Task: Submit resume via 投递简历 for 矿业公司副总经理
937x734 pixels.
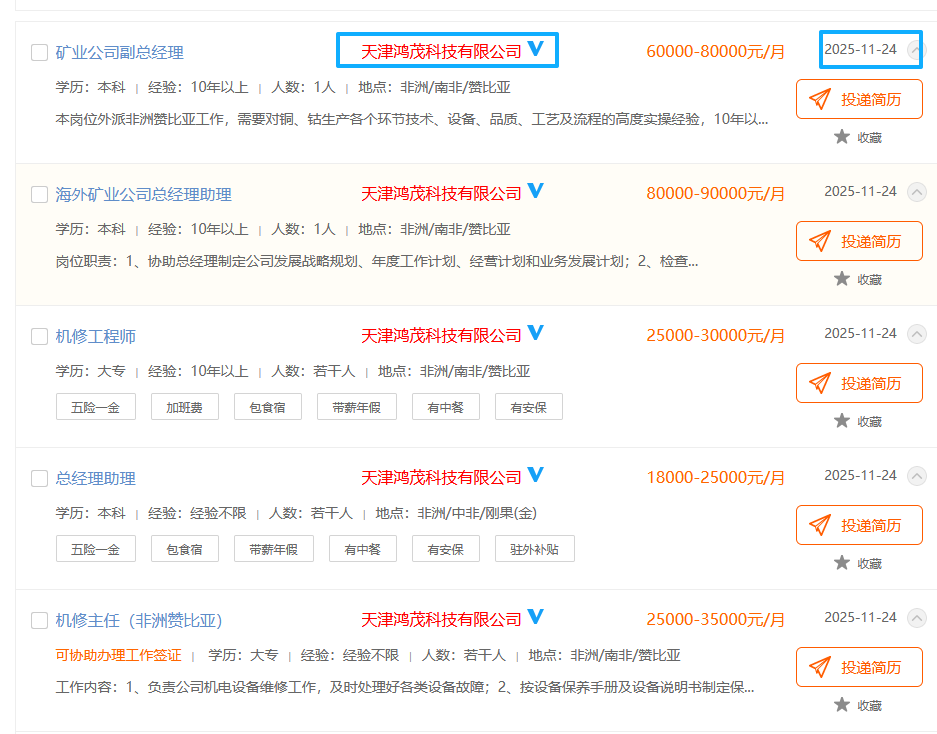Action: pyautogui.click(x=859, y=99)
